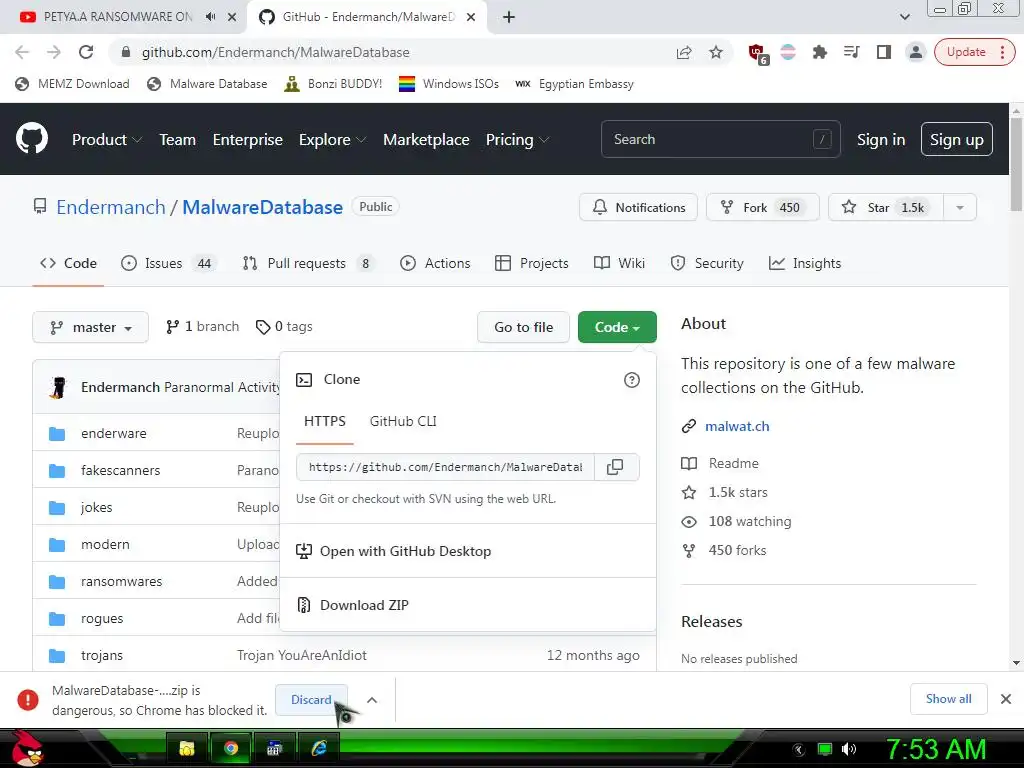Click the Go to file button

[523, 327]
